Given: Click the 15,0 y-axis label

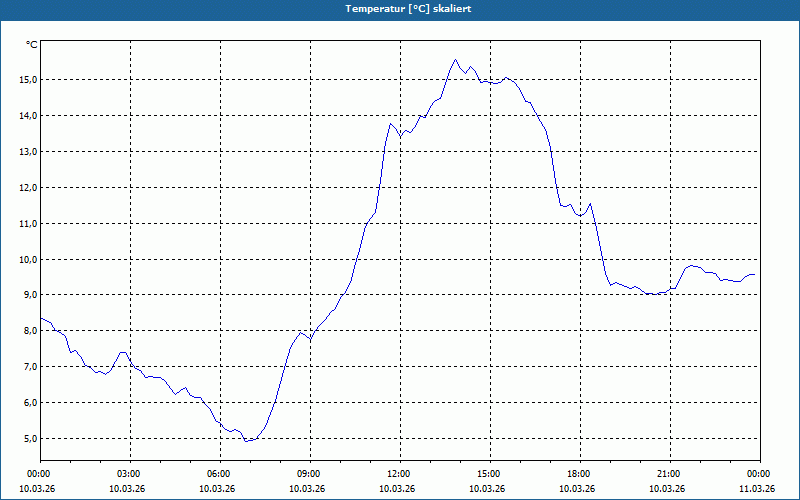Looking at the screenshot, I should click(28, 80).
